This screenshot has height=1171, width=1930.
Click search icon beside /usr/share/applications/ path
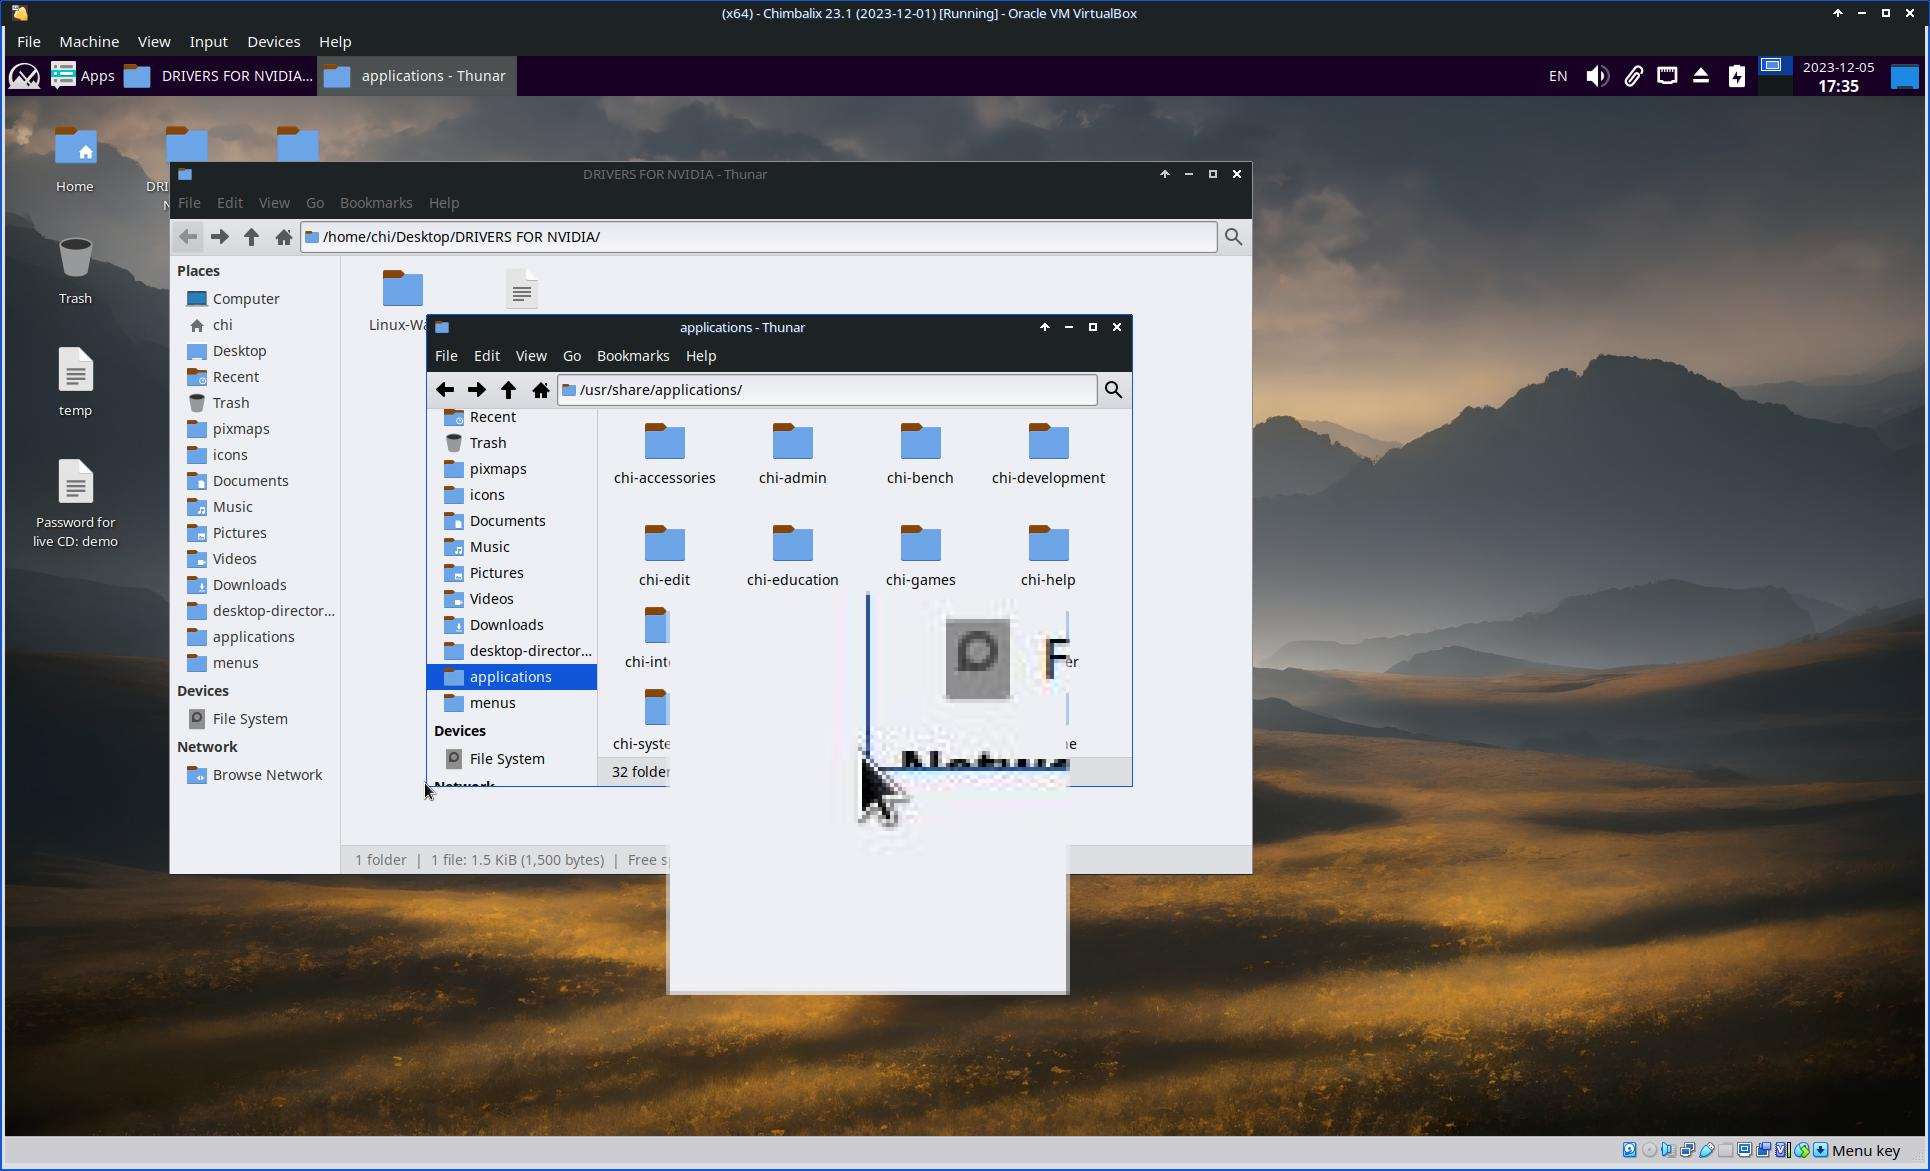click(1113, 390)
